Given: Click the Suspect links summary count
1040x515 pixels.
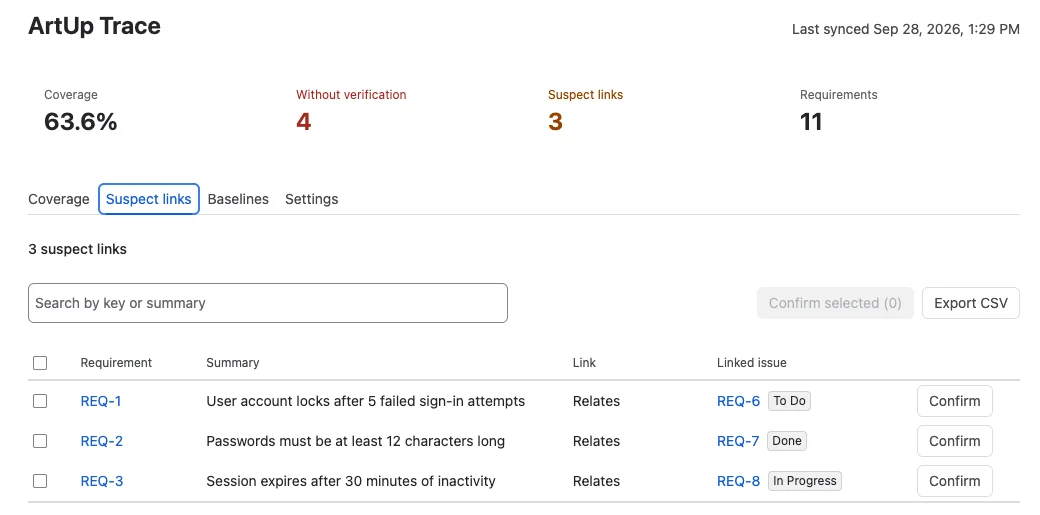Looking at the screenshot, I should pos(555,122).
